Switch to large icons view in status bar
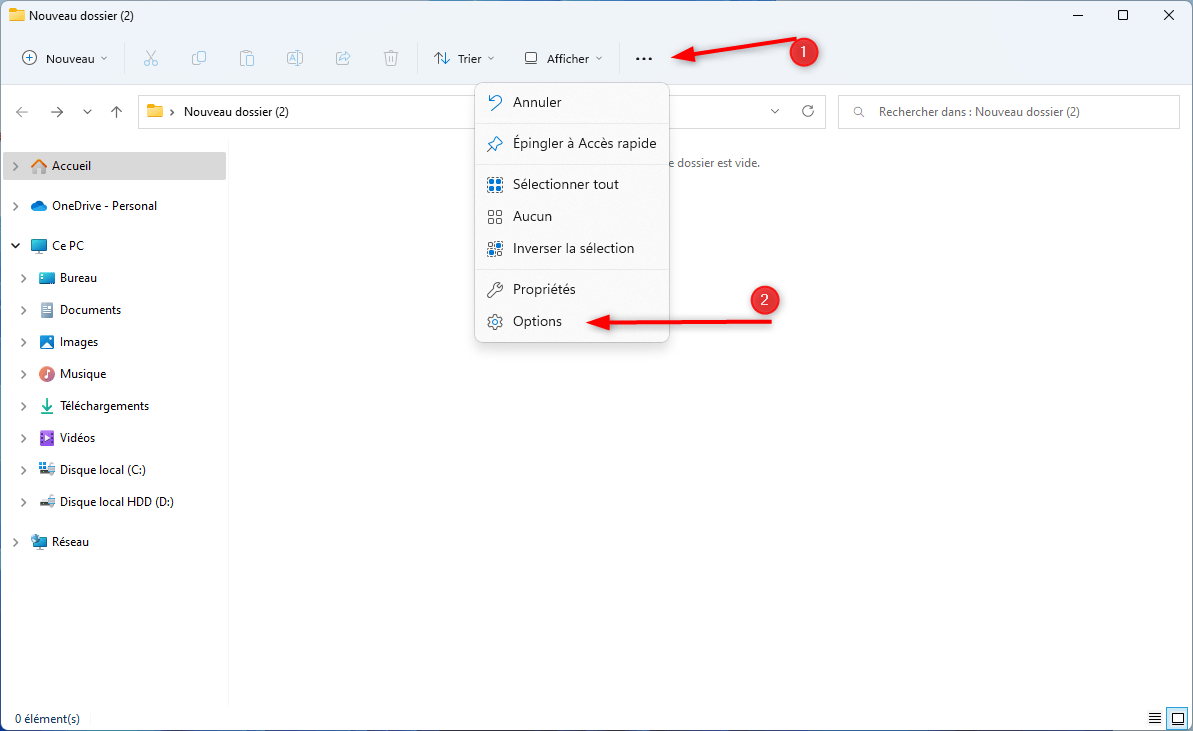The width and height of the screenshot is (1193, 731). coord(1178,718)
